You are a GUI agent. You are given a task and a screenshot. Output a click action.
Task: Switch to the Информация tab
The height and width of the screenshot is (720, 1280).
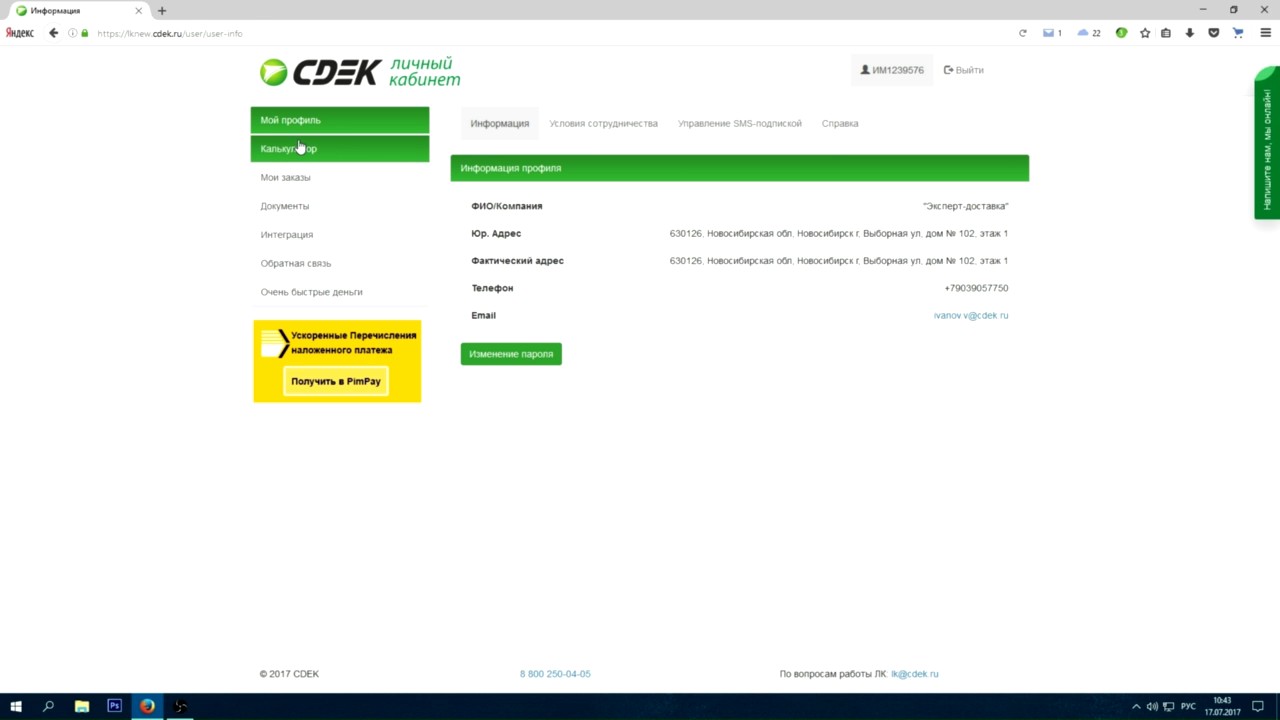coord(500,123)
